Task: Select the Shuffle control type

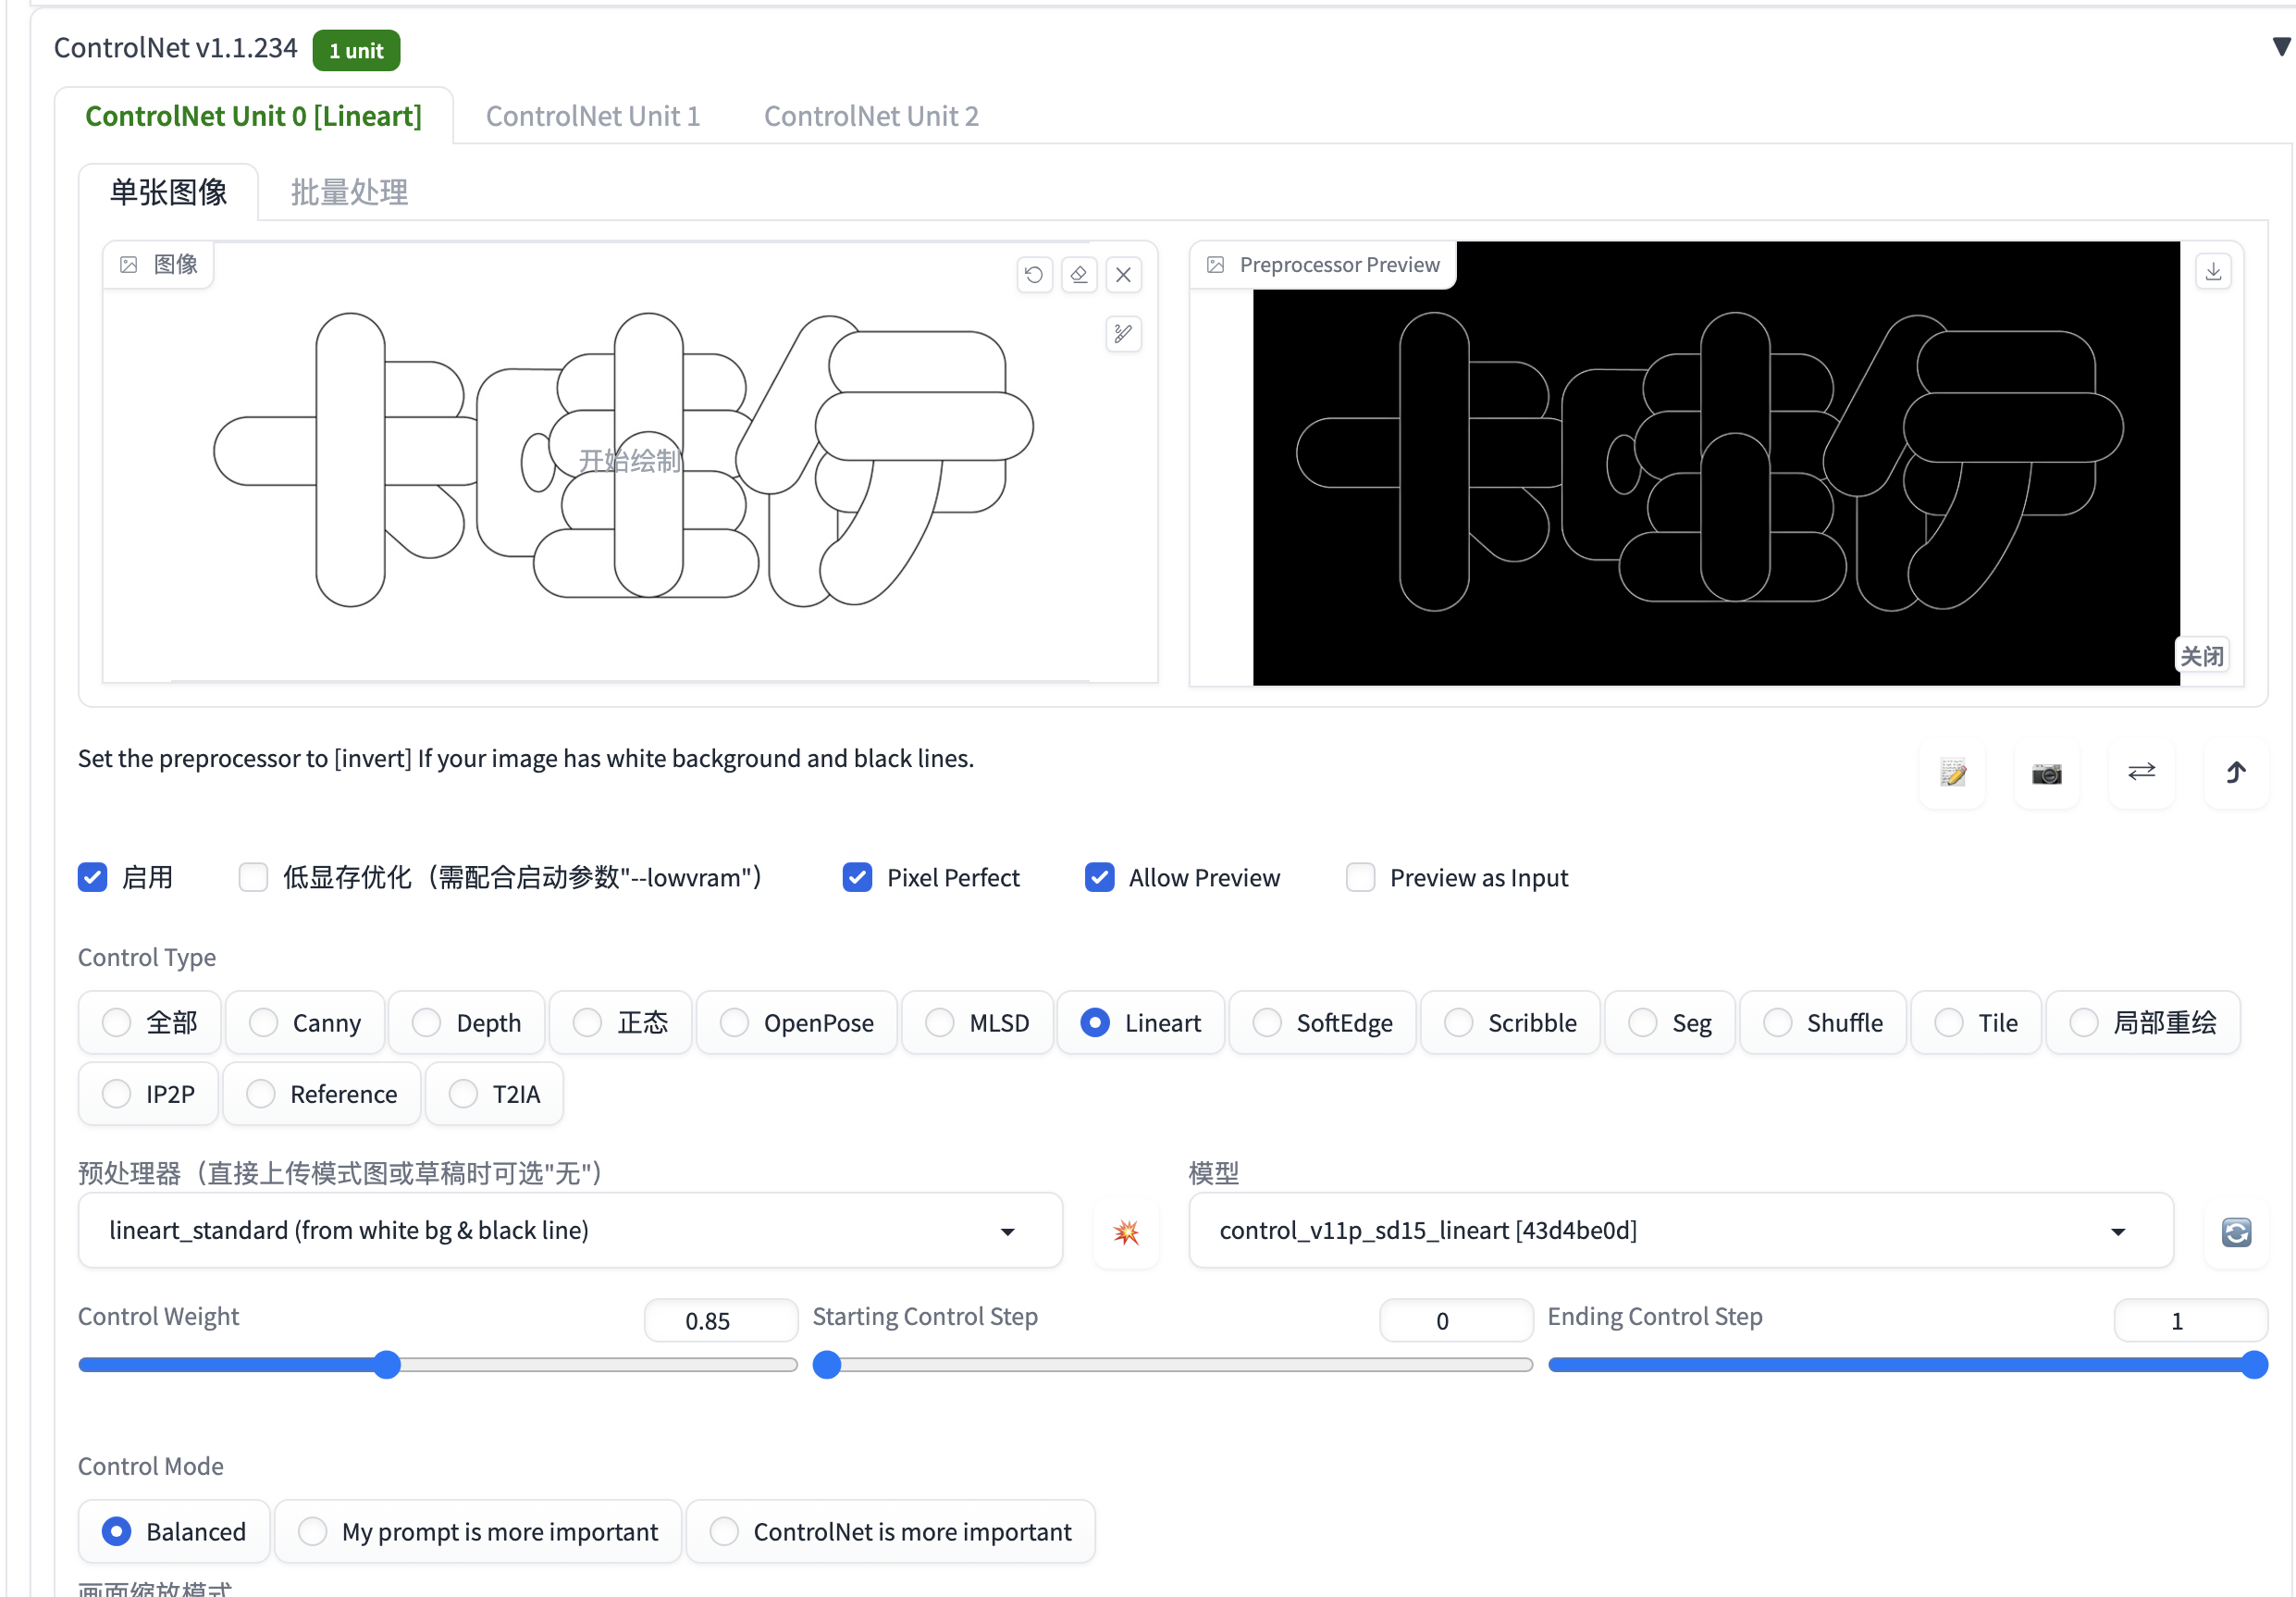Action: tap(1823, 1022)
